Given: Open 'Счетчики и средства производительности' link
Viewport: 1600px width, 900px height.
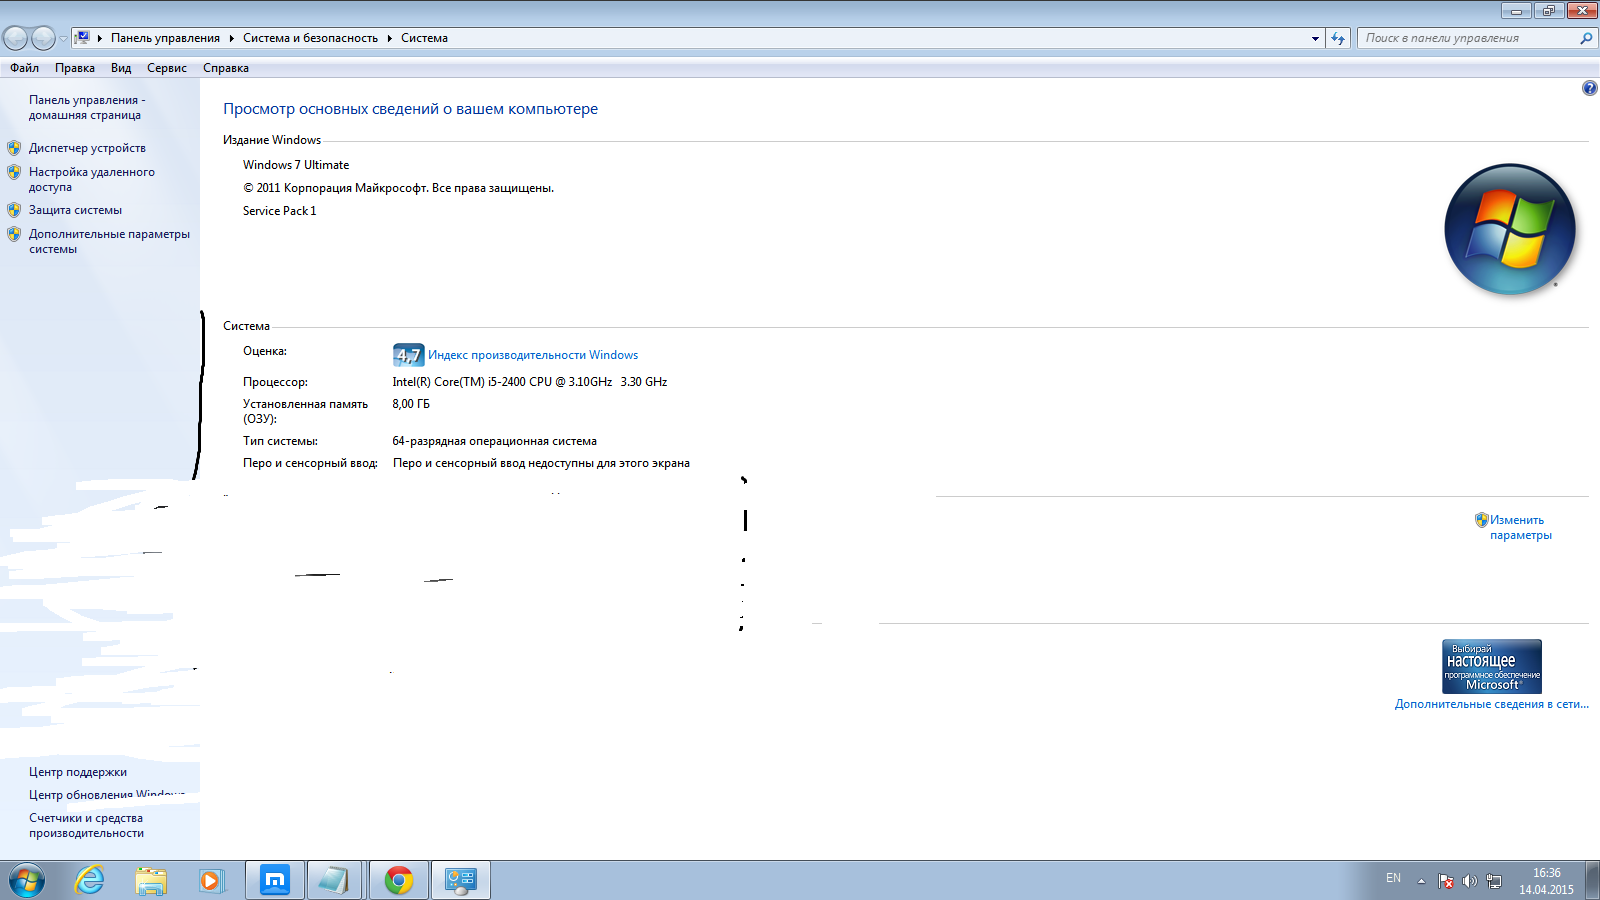Looking at the screenshot, I should click(86, 825).
